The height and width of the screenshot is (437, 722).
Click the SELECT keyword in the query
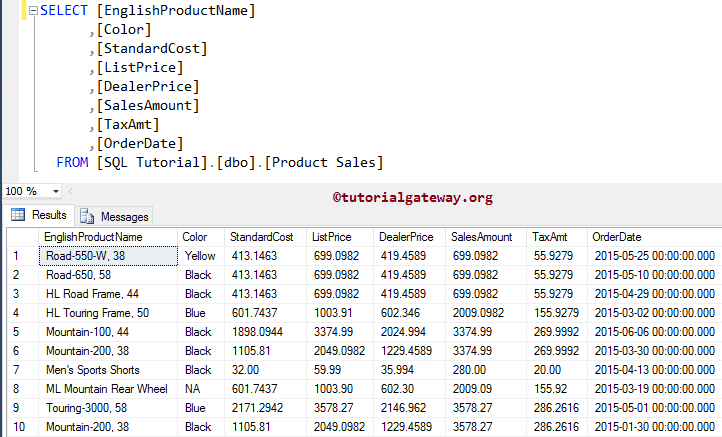(x=64, y=11)
